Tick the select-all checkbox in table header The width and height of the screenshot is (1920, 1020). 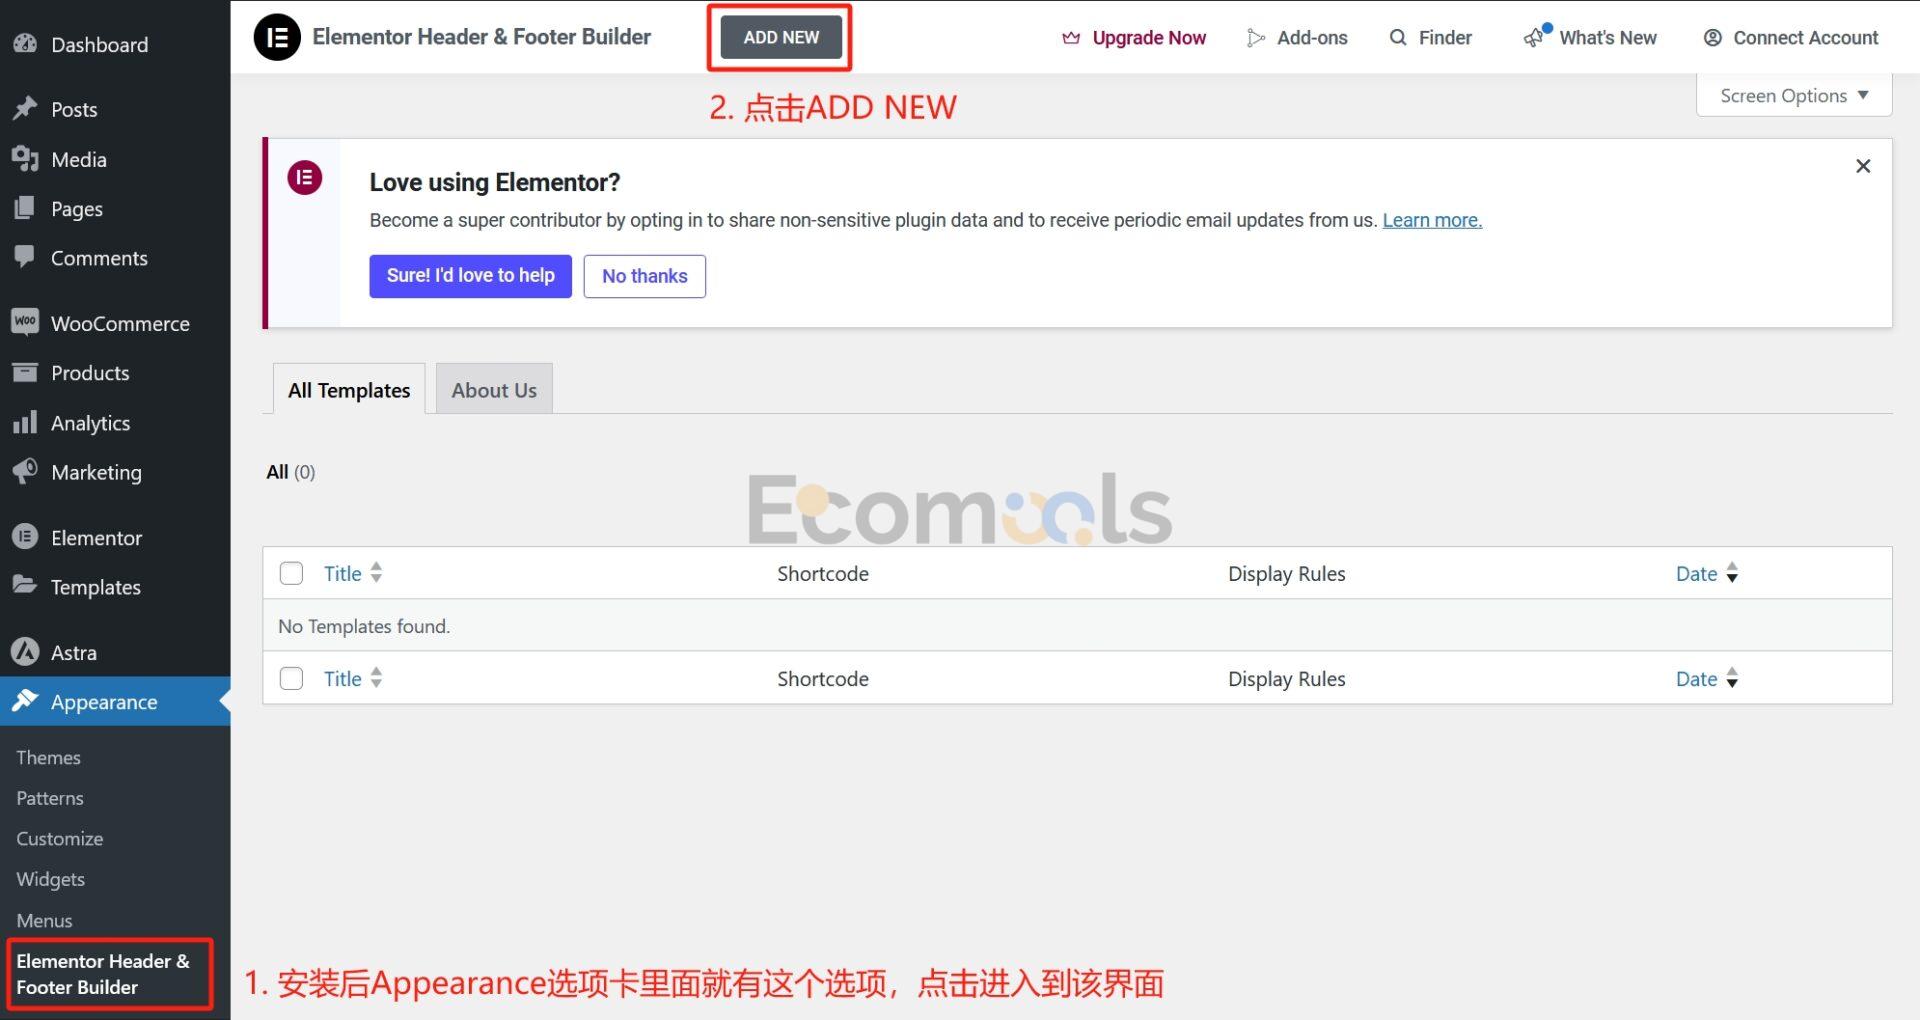pos(291,574)
